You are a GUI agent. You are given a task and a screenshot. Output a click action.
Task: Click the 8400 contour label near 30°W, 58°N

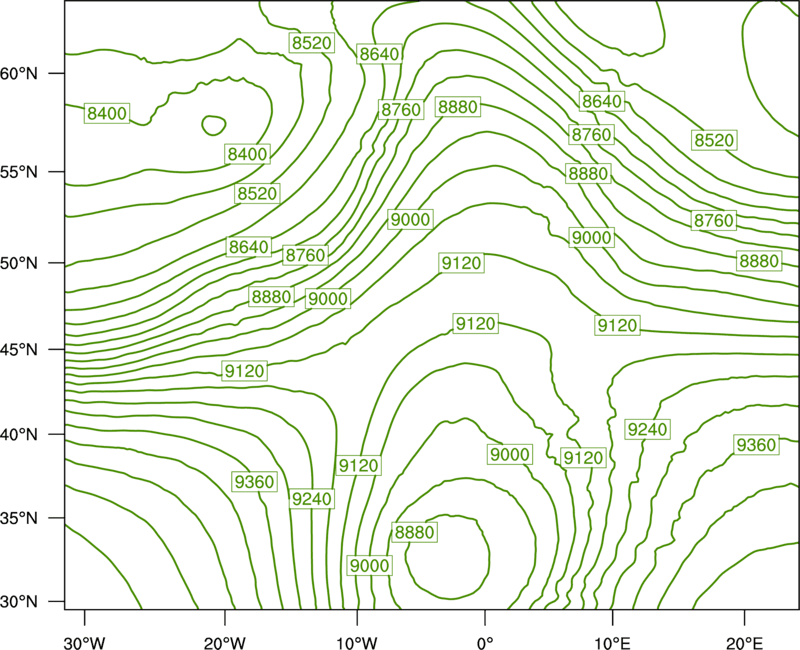[x=107, y=113]
